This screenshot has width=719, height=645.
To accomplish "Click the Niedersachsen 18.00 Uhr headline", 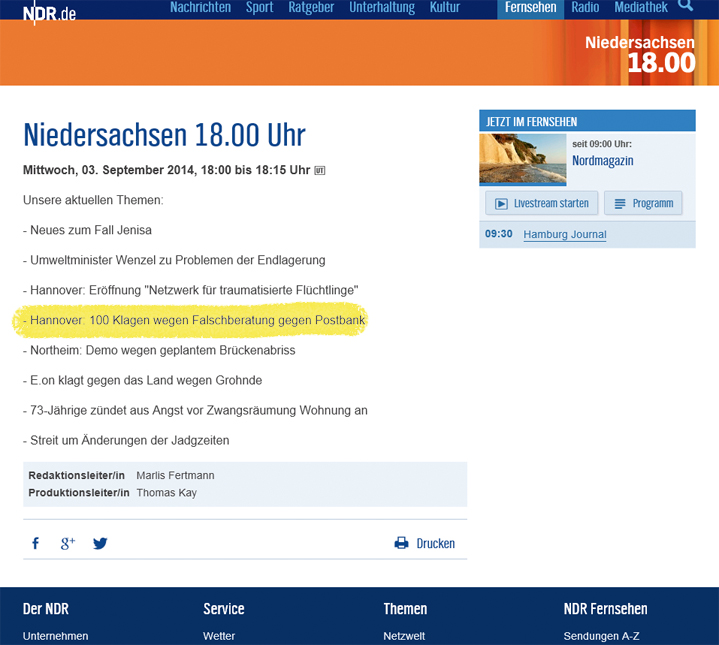I will click(164, 135).
